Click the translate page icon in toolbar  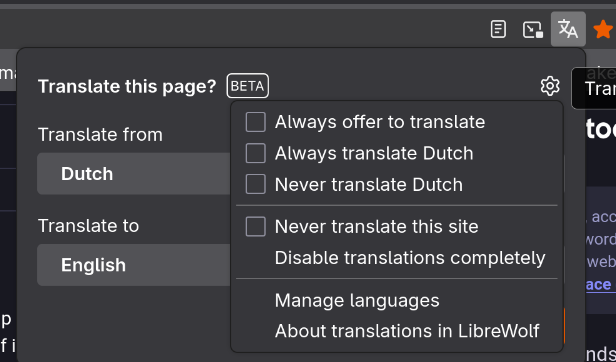(x=568, y=29)
